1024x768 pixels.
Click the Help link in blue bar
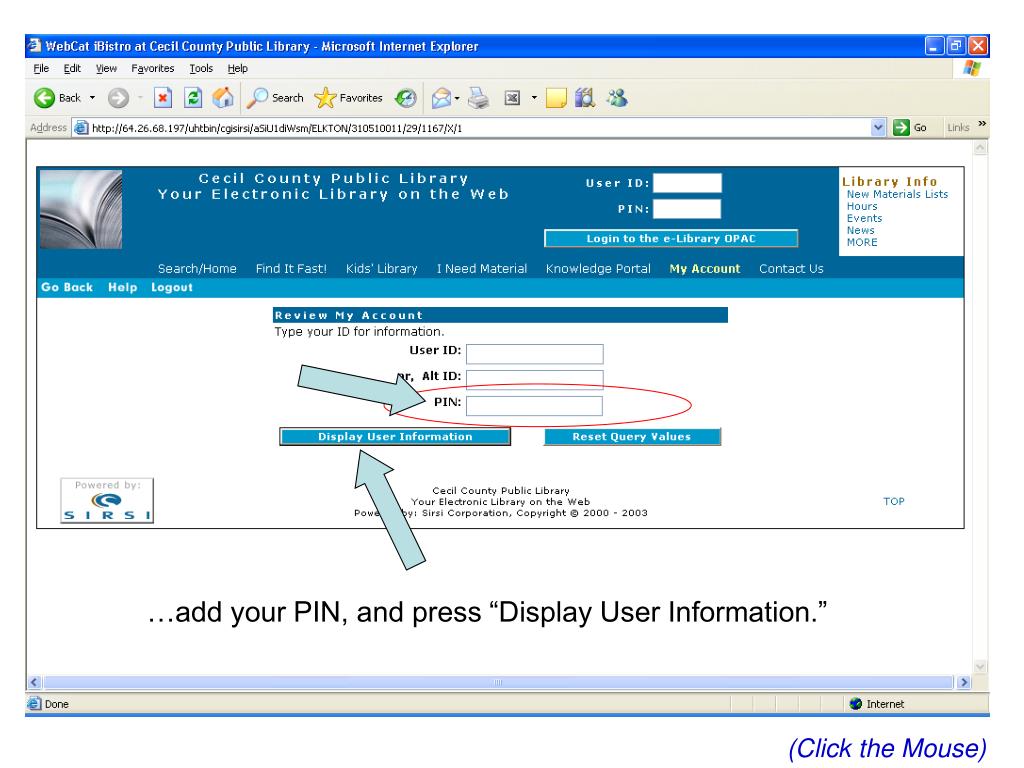[x=123, y=287]
